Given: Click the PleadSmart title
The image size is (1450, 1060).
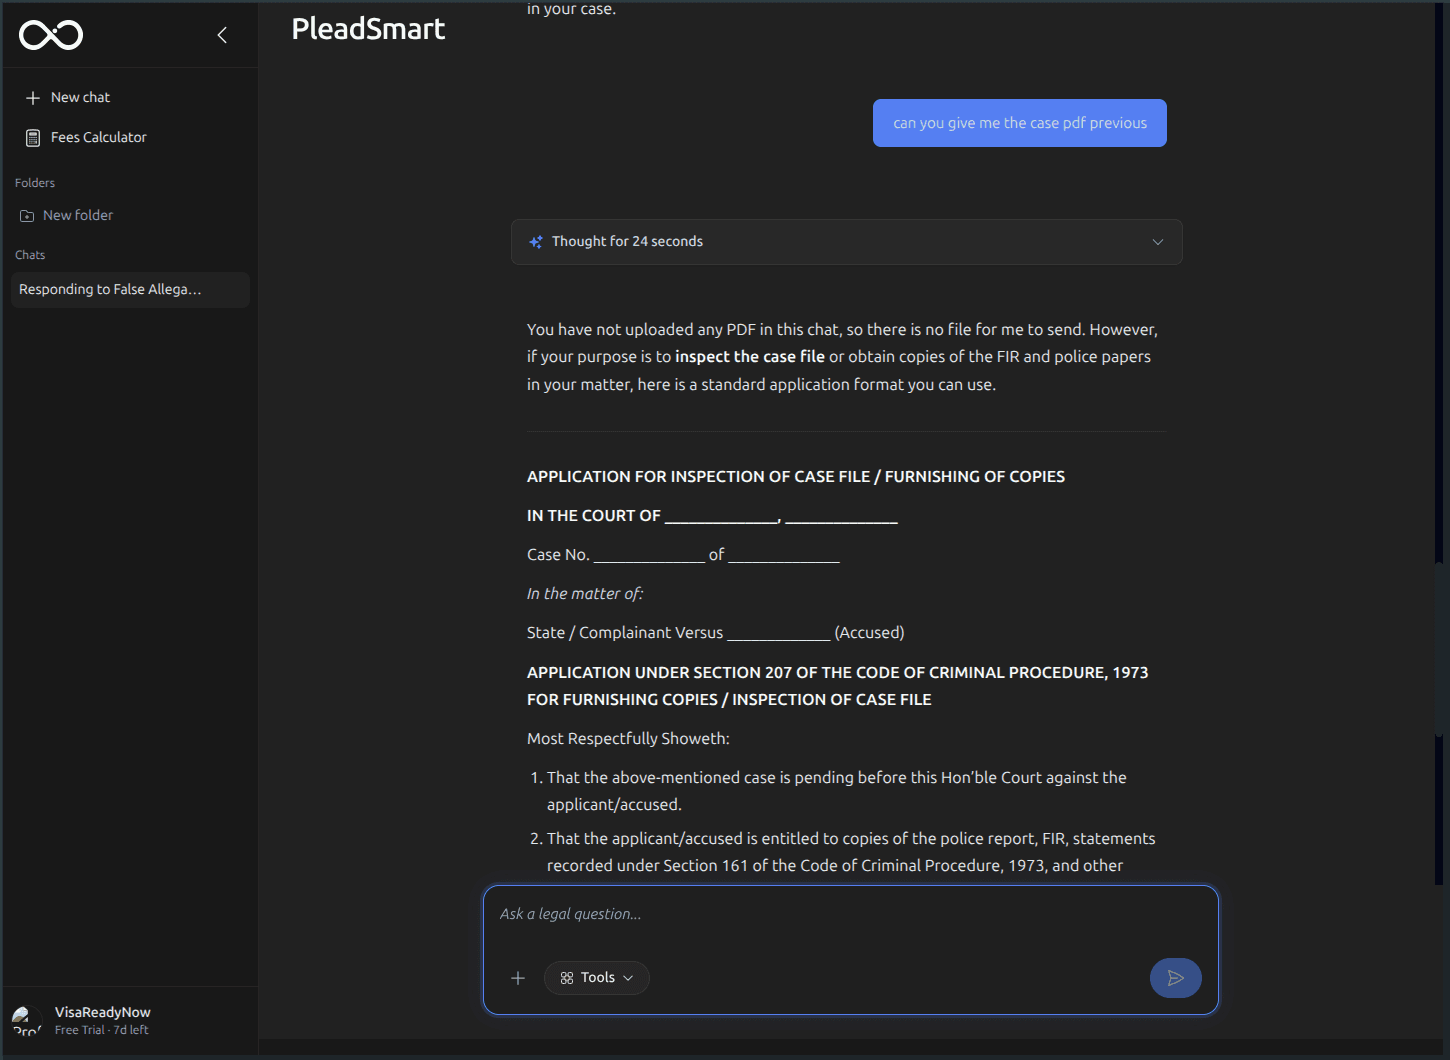Looking at the screenshot, I should click(x=368, y=29).
